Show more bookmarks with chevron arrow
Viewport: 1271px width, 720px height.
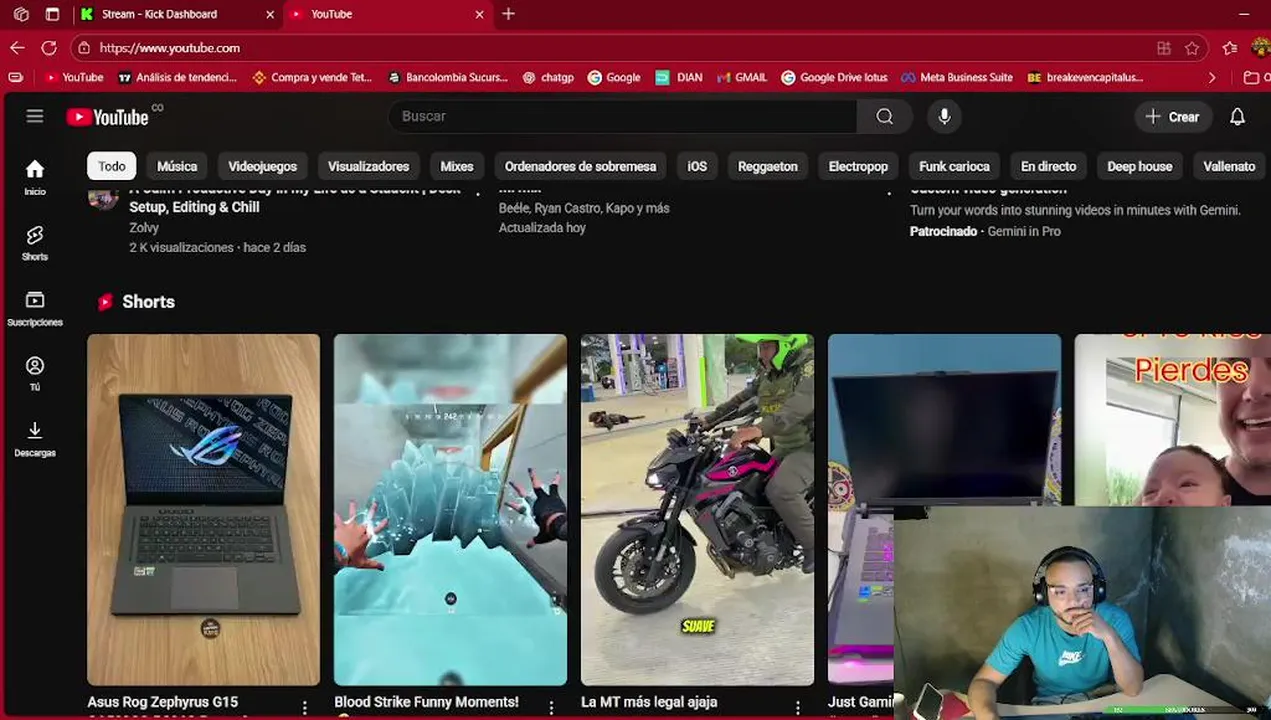click(1212, 77)
